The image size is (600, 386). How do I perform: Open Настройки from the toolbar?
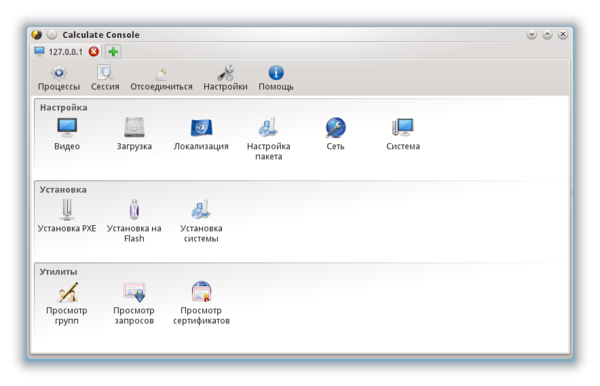click(225, 78)
